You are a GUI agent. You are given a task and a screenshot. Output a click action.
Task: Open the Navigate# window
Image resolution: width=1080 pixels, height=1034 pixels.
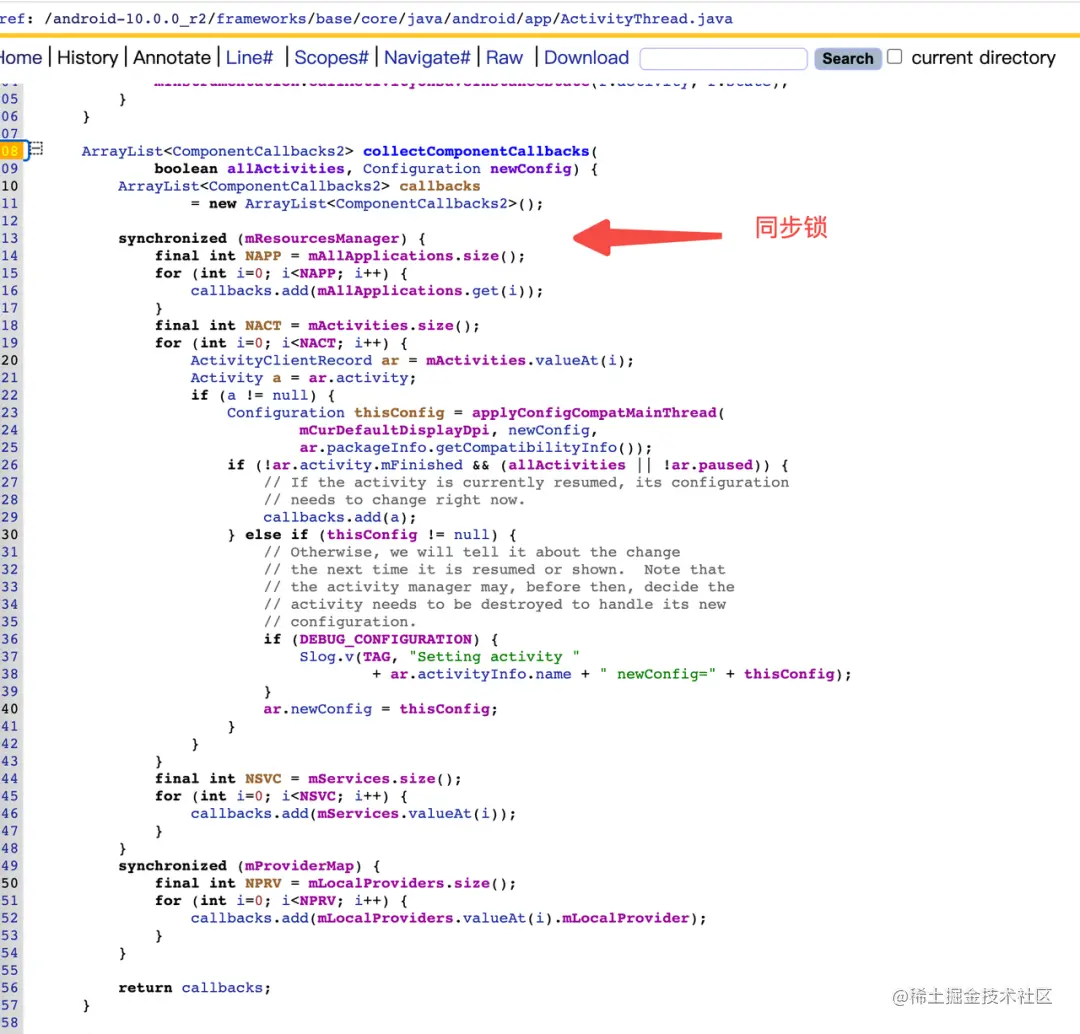tap(427, 58)
